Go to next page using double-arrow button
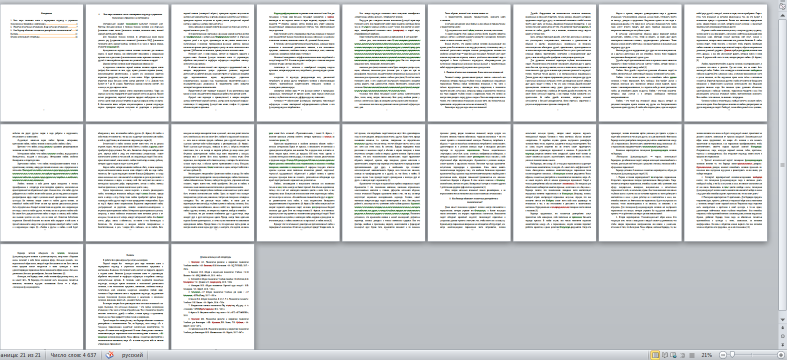The image size is (800, 360). [x=783, y=345]
